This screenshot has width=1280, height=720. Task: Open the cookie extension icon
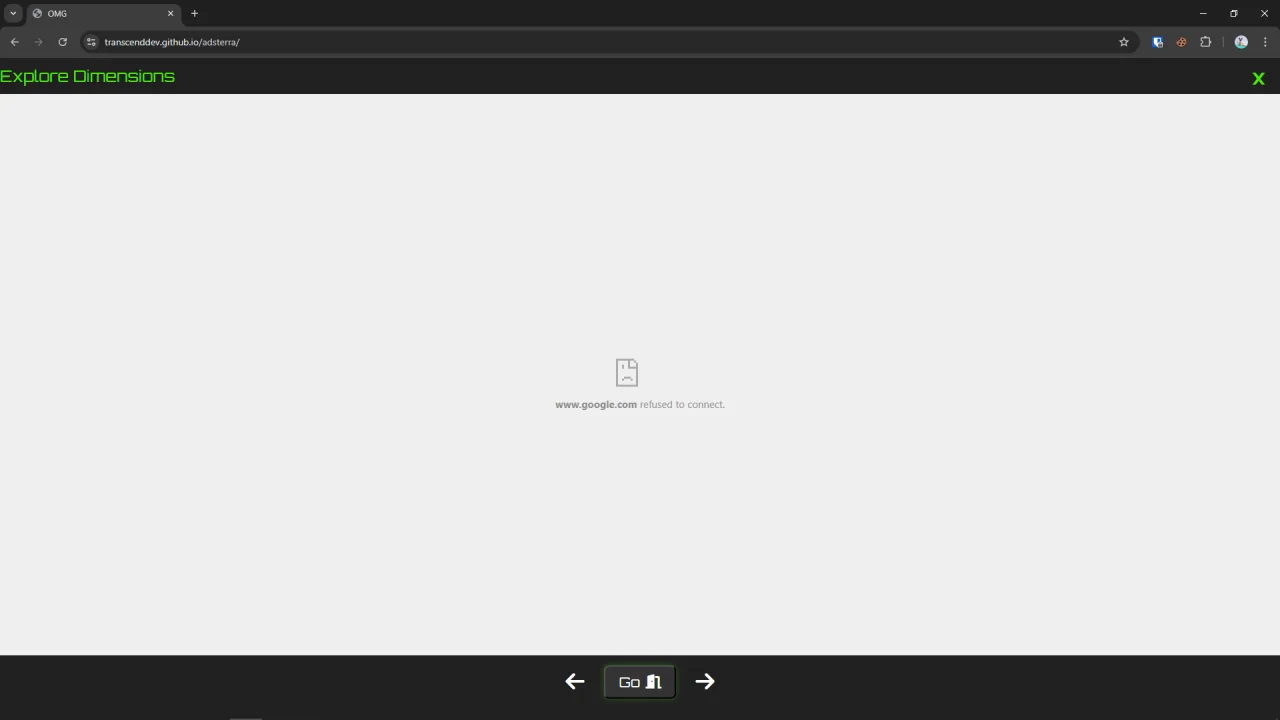1181,42
